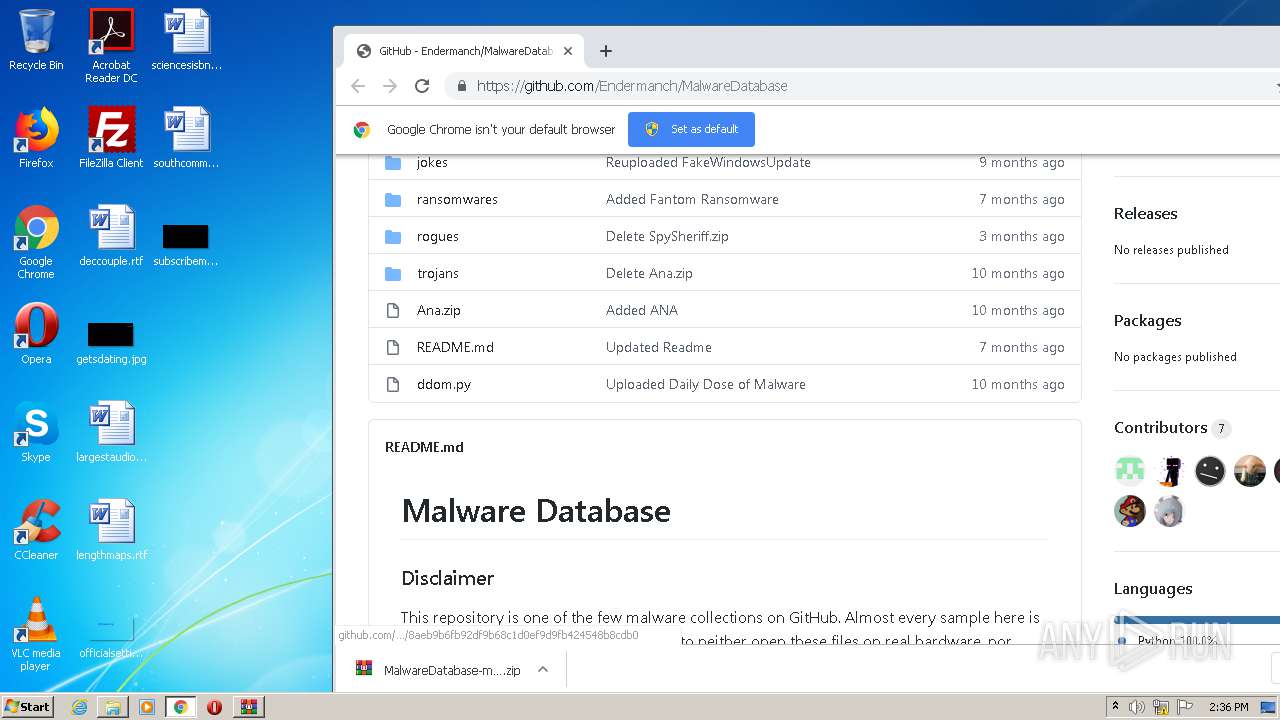Open the CCleaner desktop shortcut

coord(36,530)
